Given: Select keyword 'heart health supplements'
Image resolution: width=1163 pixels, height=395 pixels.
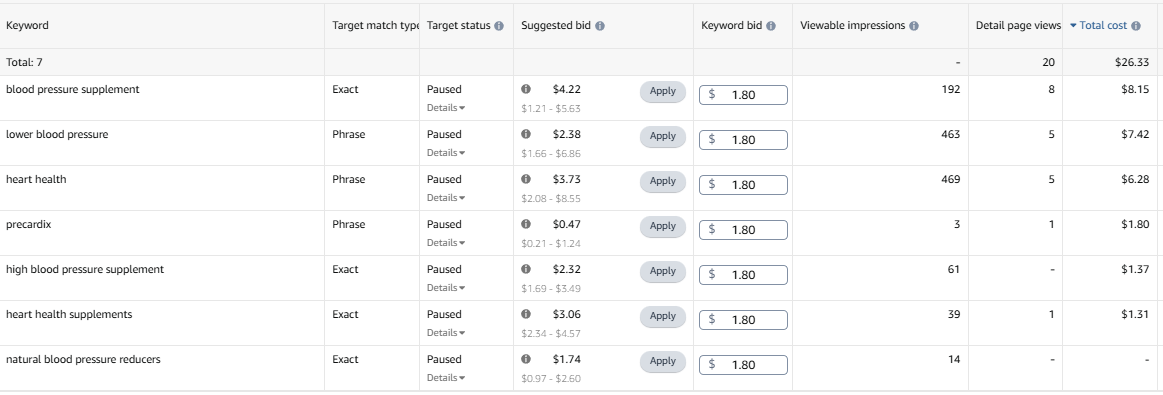Looking at the screenshot, I should pyautogui.click(x=69, y=314).
